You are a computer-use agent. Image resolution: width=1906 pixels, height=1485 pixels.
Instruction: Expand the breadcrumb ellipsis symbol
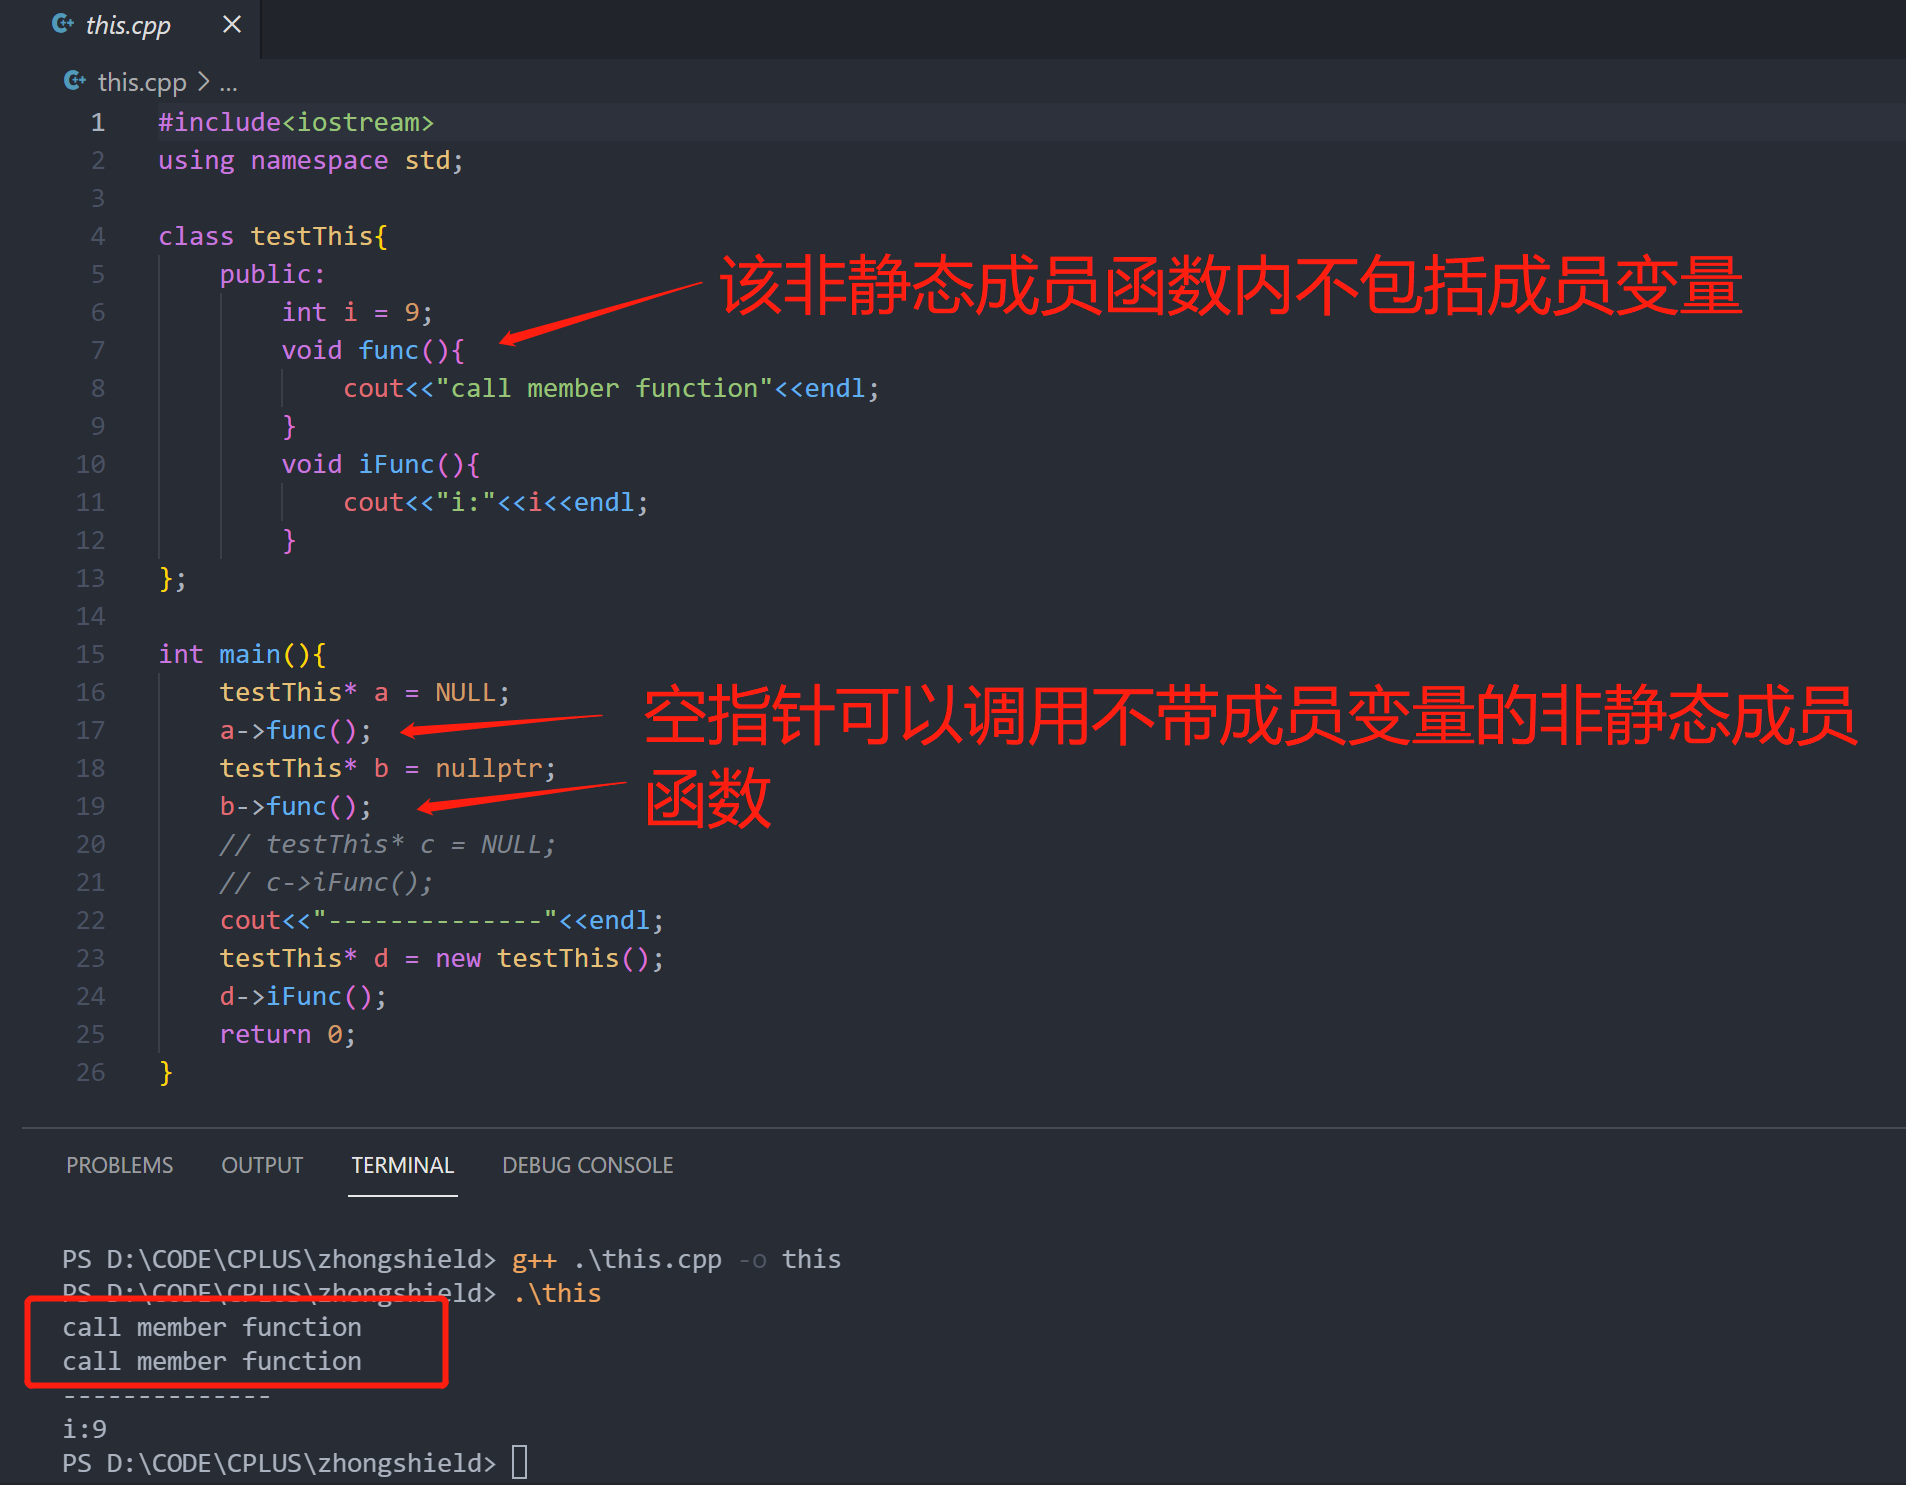(x=228, y=83)
